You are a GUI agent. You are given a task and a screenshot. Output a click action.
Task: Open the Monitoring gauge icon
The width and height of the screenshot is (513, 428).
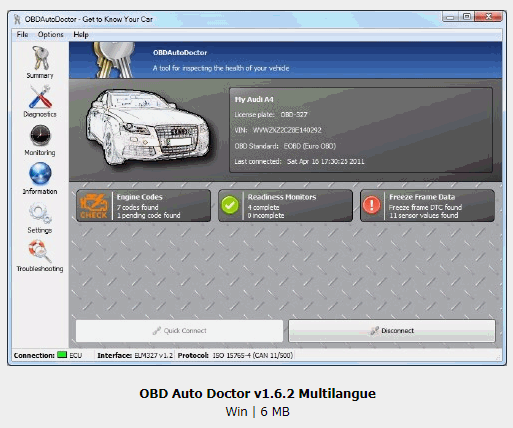[40, 135]
